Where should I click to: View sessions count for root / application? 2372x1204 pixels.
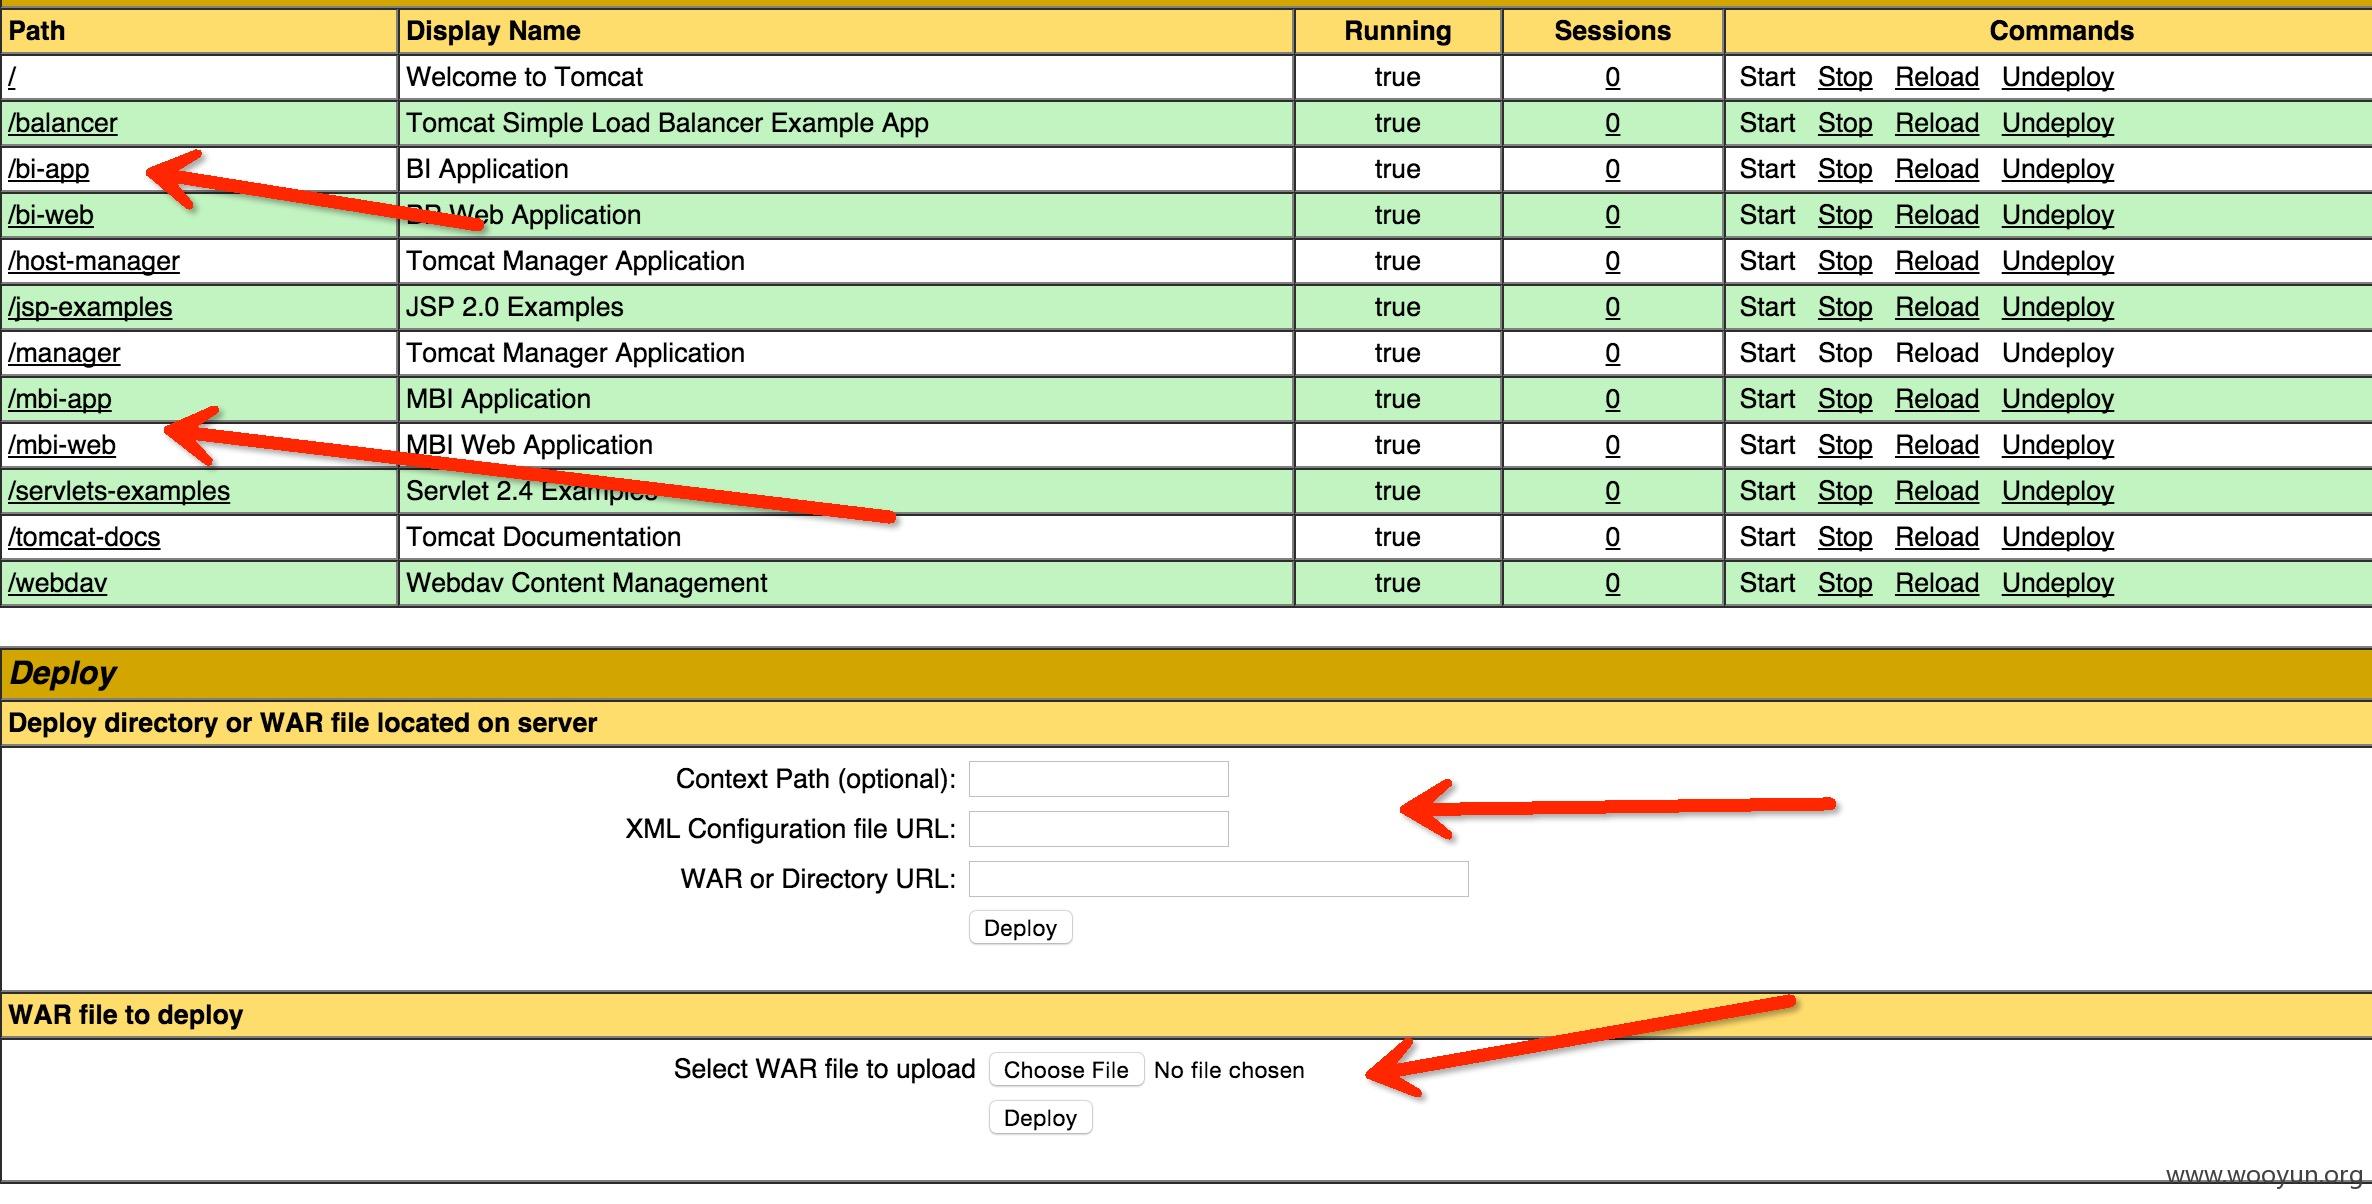1612,77
